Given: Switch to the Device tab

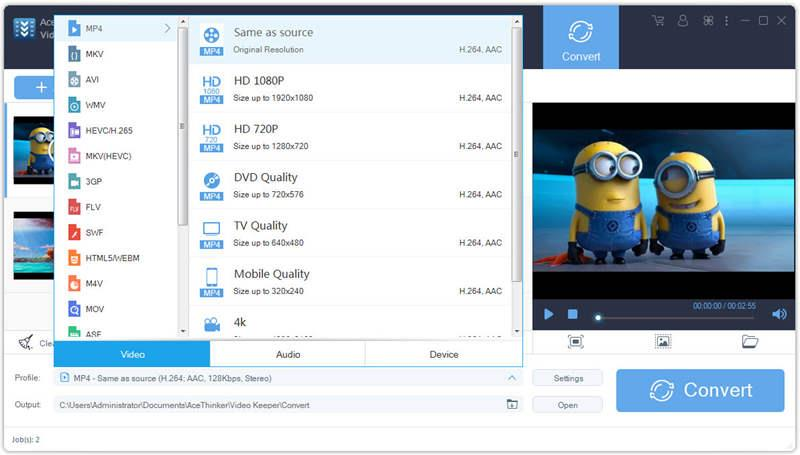Looking at the screenshot, I should tap(443, 354).
